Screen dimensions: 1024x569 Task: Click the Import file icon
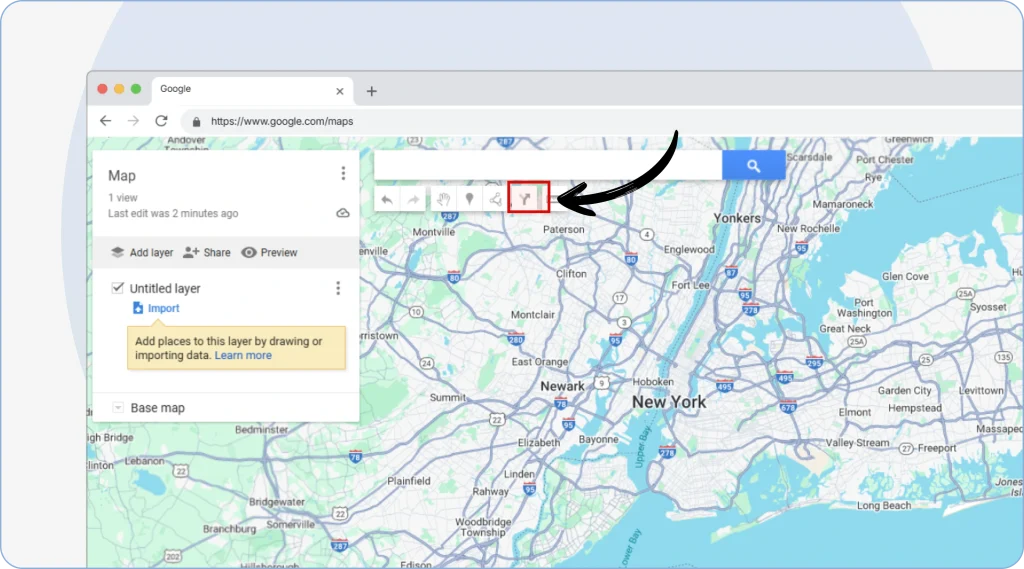[x=138, y=308]
